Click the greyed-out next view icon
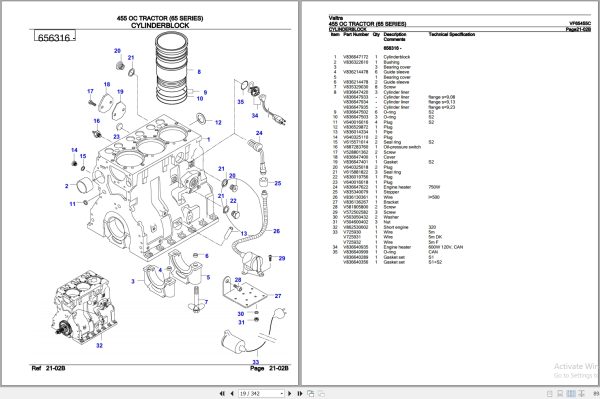Image resolution: width=600 pixels, height=399 pixels. (322, 393)
